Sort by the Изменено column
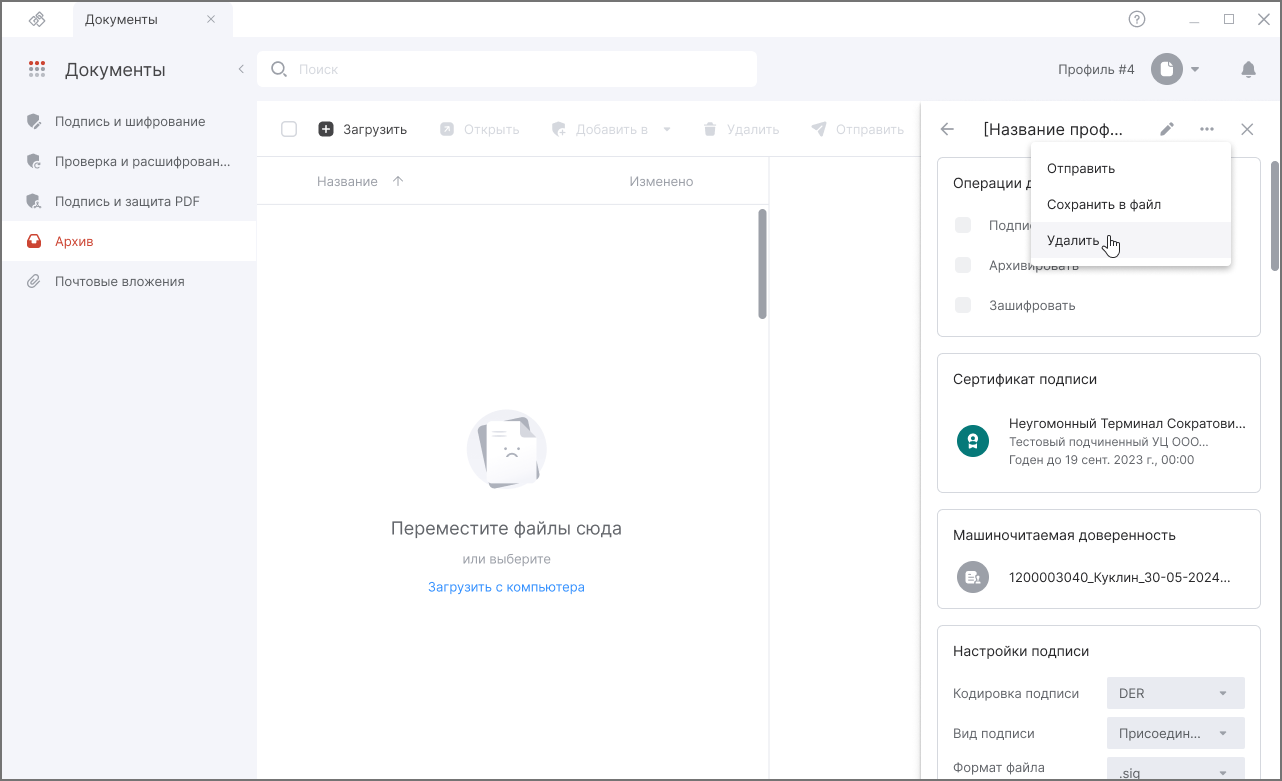Image resolution: width=1282 pixels, height=781 pixels. pyautogui.click(x=661, y=181)
